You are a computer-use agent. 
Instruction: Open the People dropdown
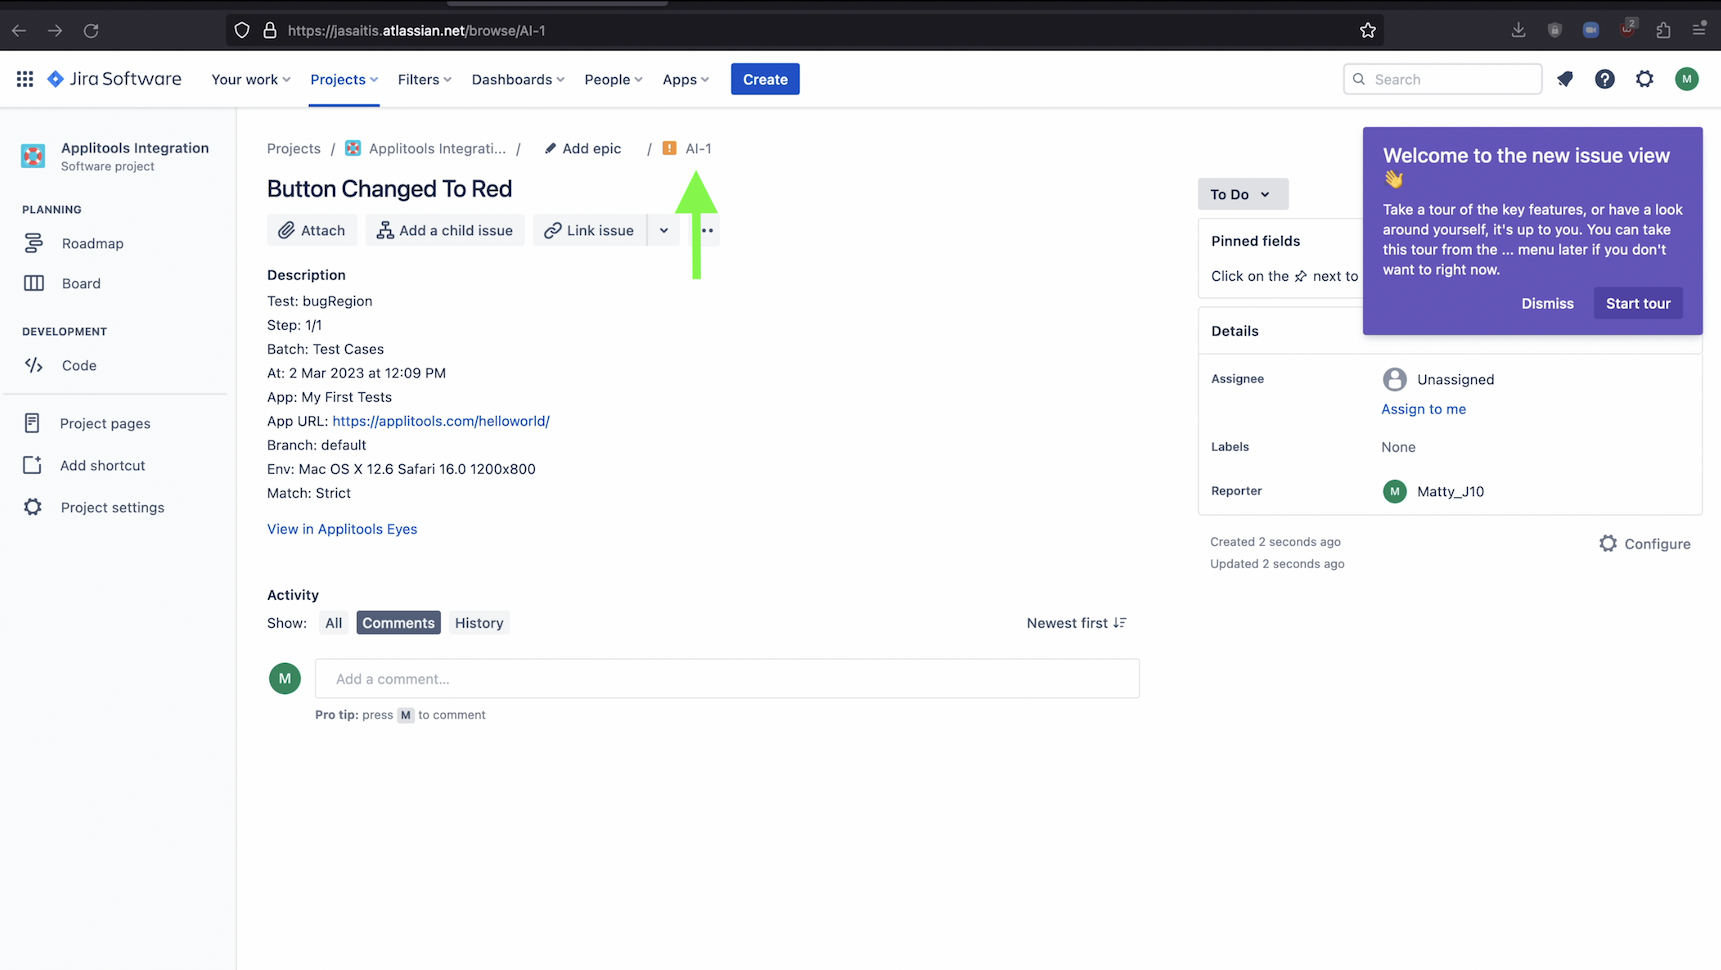click(613, 79)
